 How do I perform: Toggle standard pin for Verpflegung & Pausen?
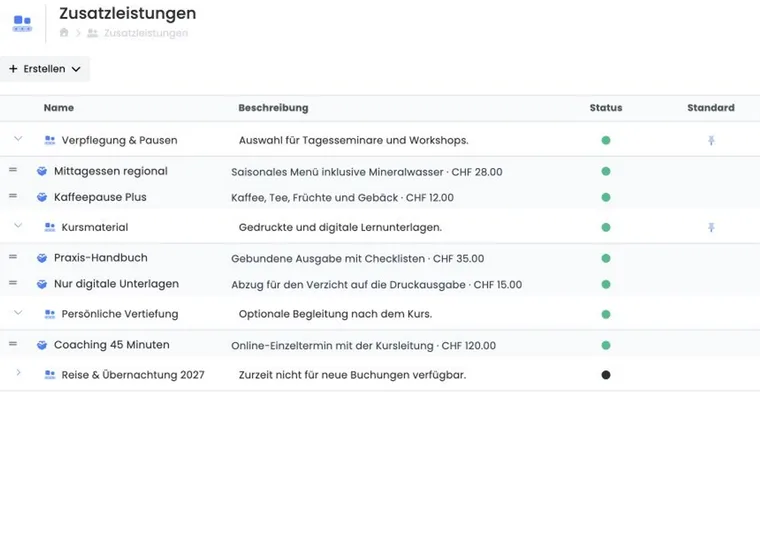pyautogui.click(x=711, y=141)
